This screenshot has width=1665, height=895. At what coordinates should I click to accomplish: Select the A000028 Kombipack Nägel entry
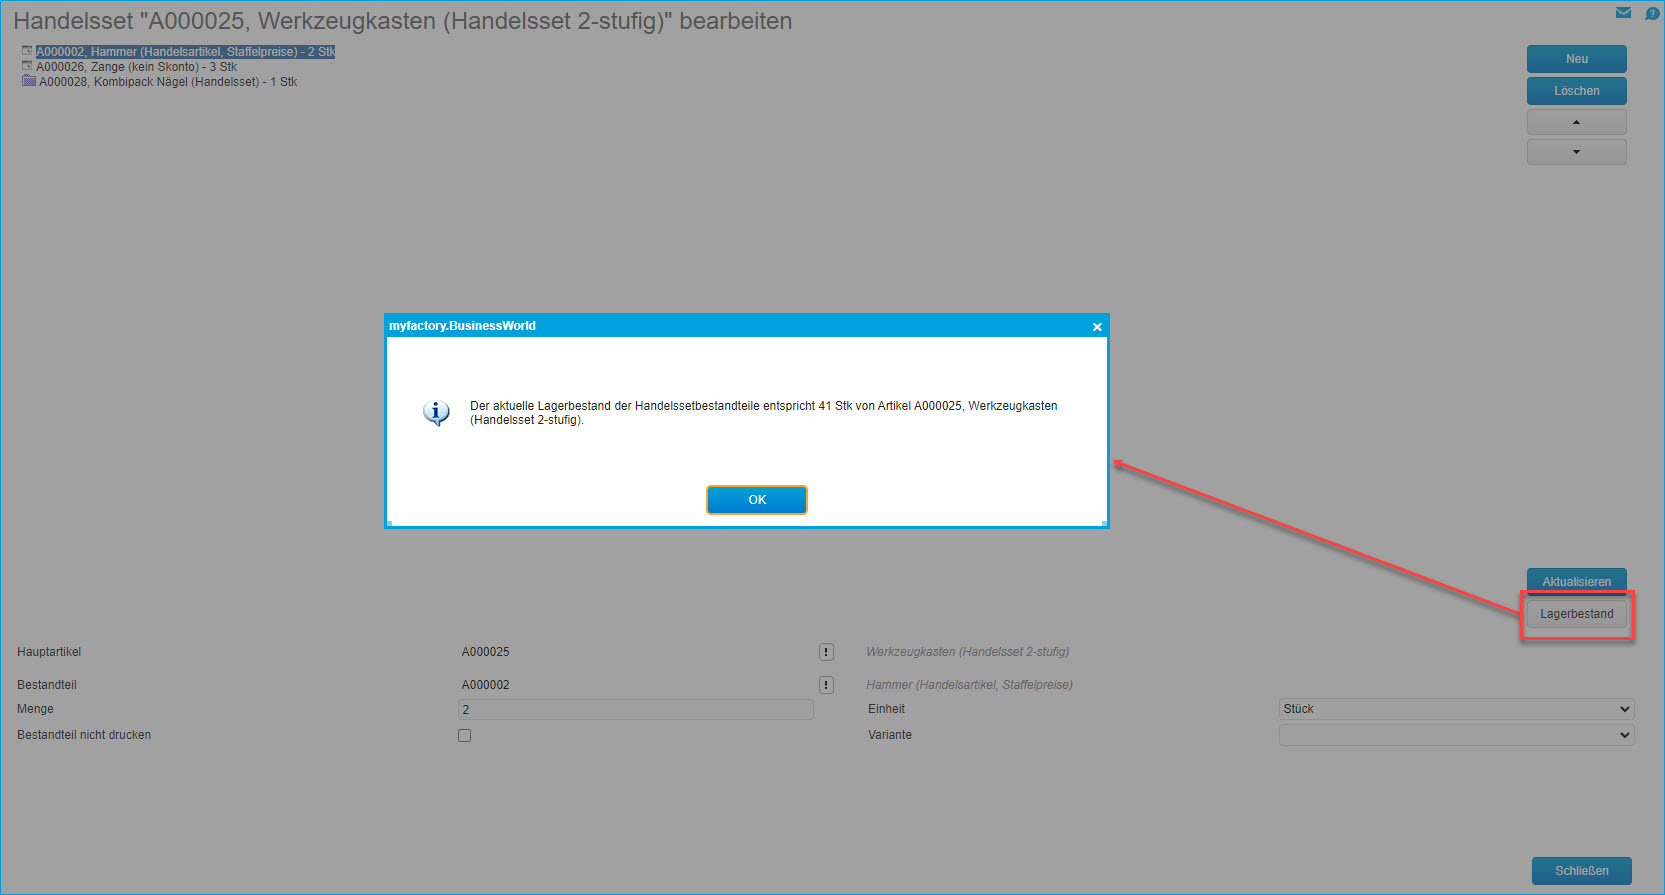(168, 82)
